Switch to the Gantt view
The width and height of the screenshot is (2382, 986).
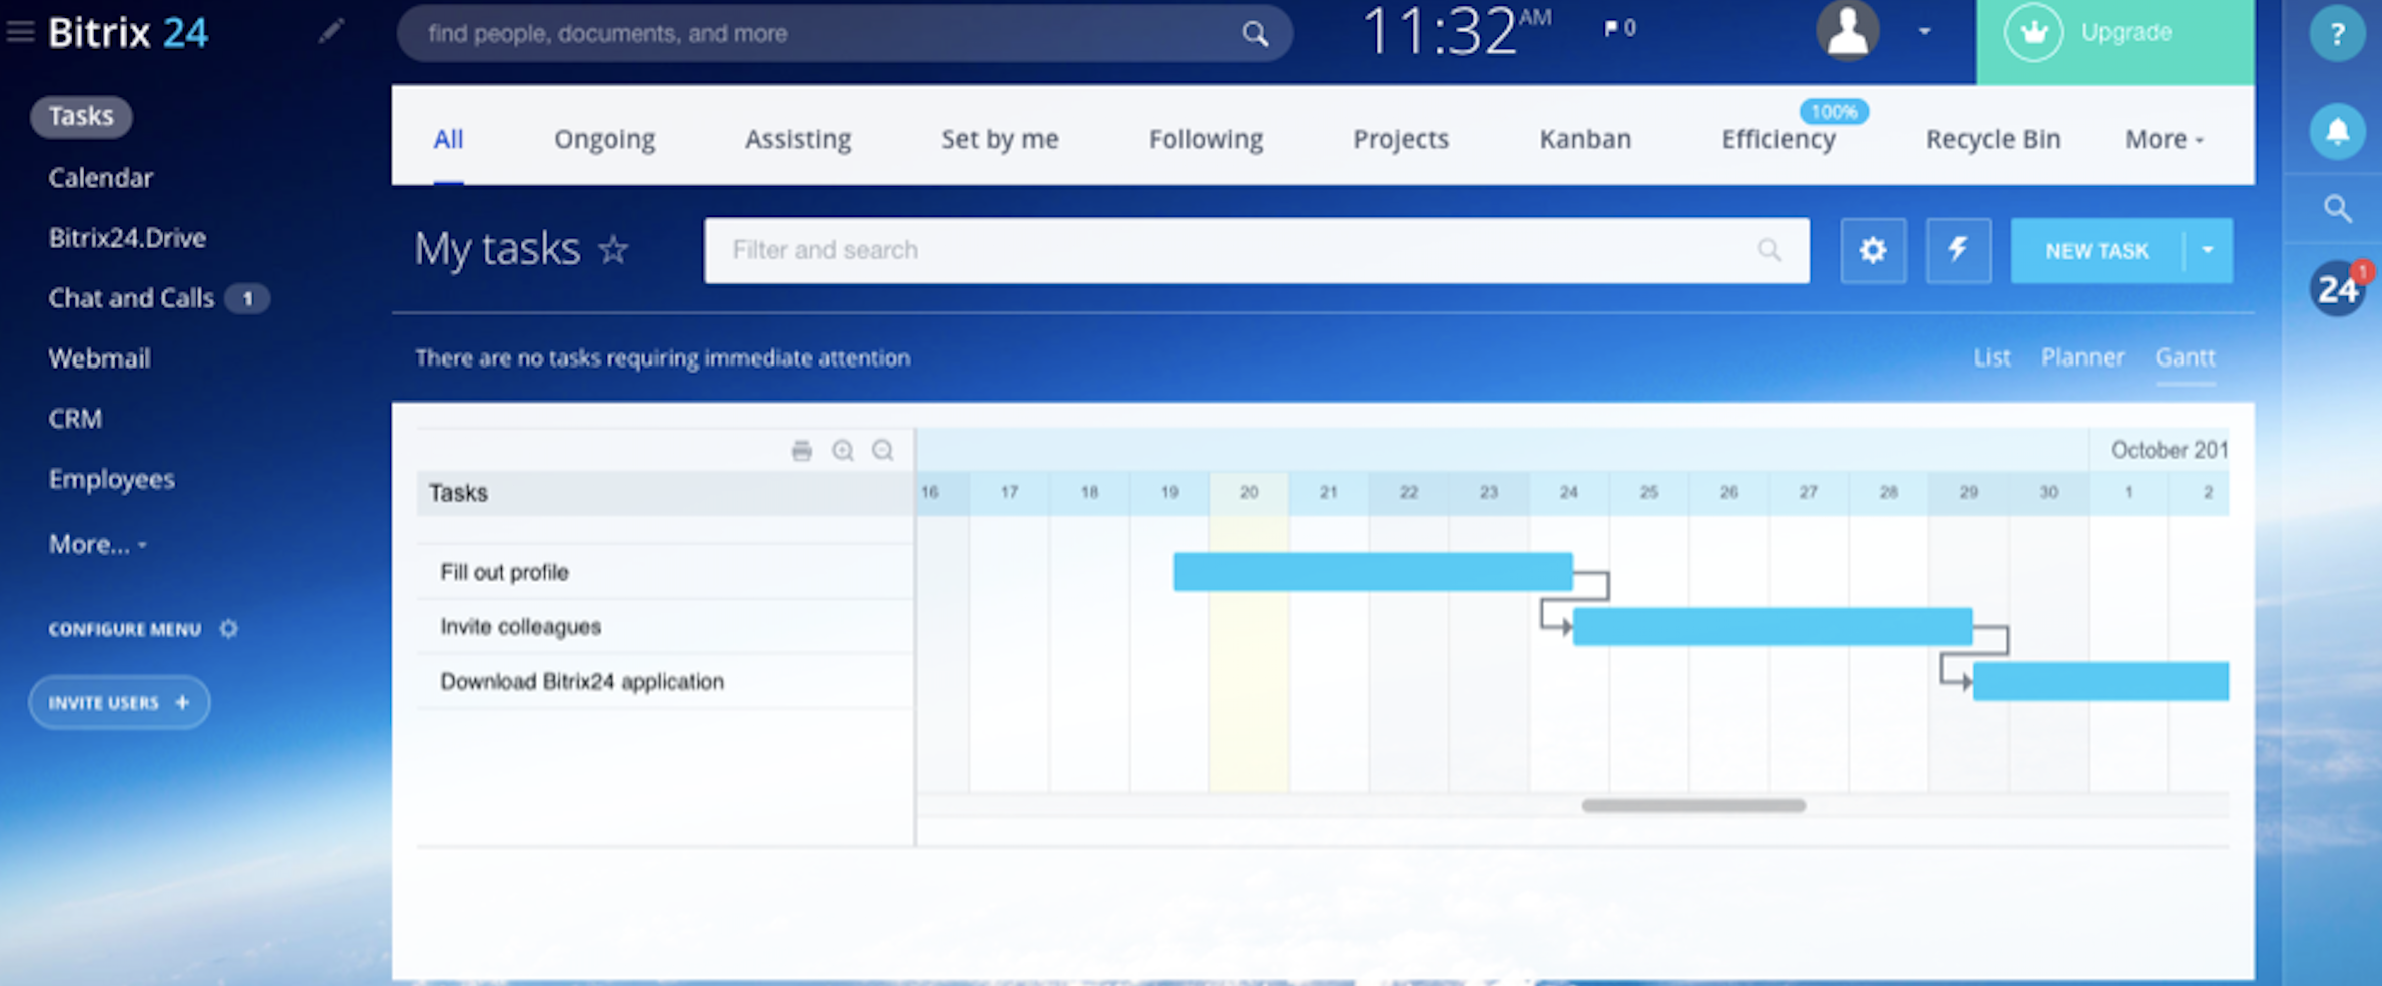click(2185, 358)
